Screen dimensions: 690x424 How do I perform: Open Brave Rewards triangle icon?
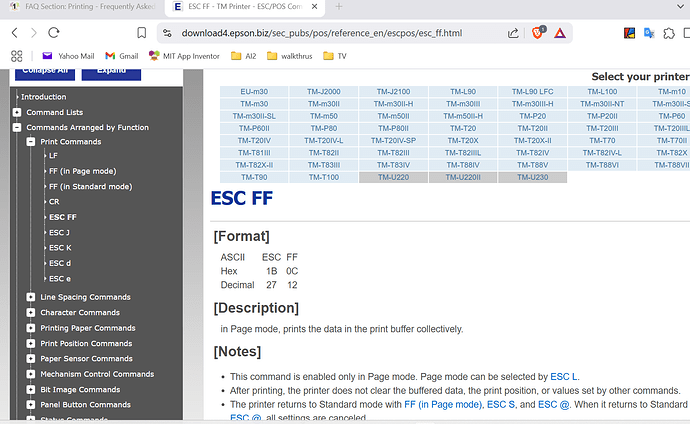click(x=560, y=33)
